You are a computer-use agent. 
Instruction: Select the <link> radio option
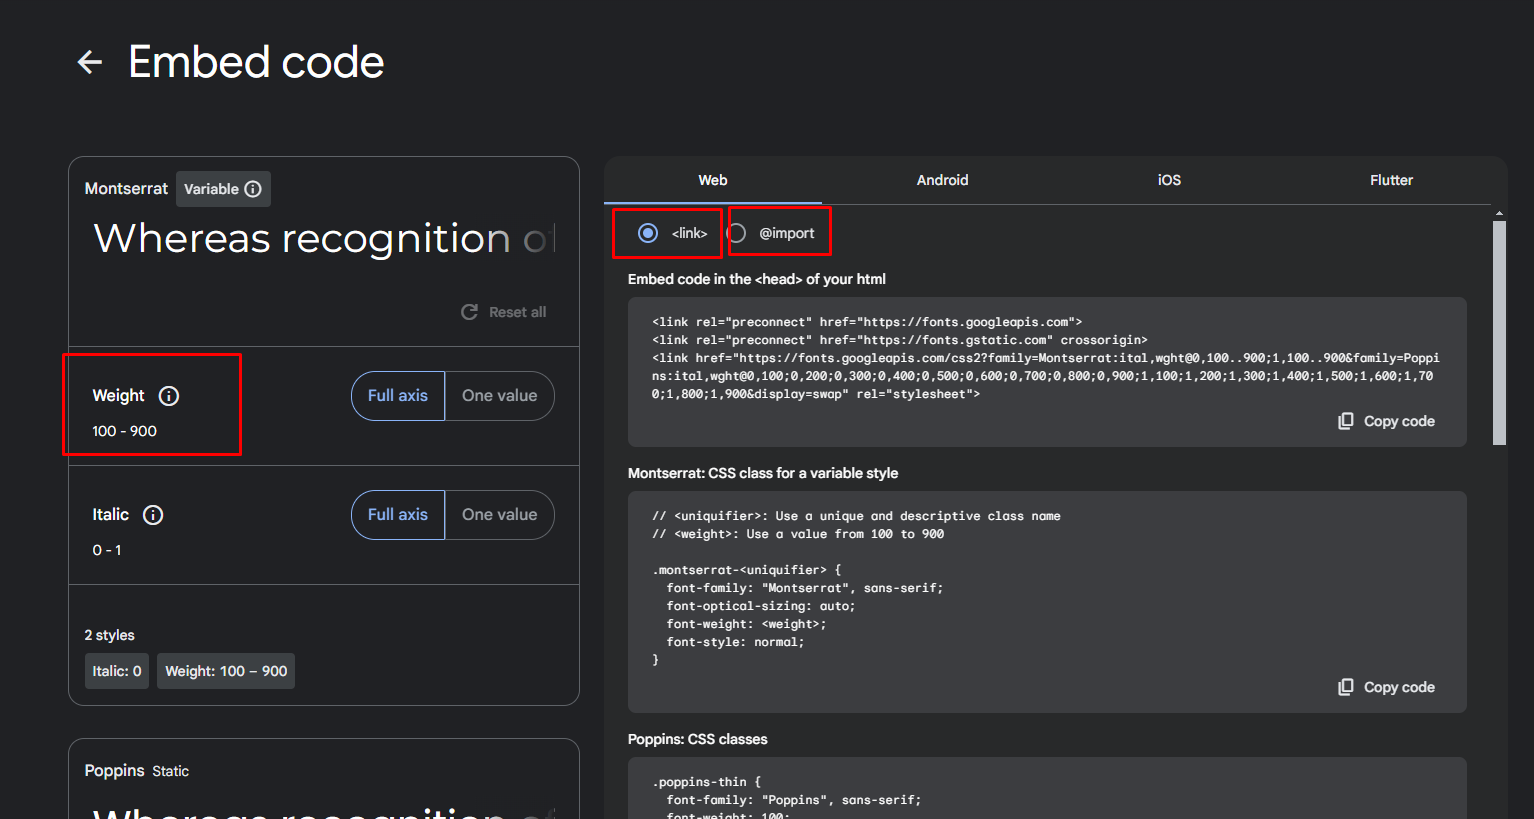tap(648, 233)
